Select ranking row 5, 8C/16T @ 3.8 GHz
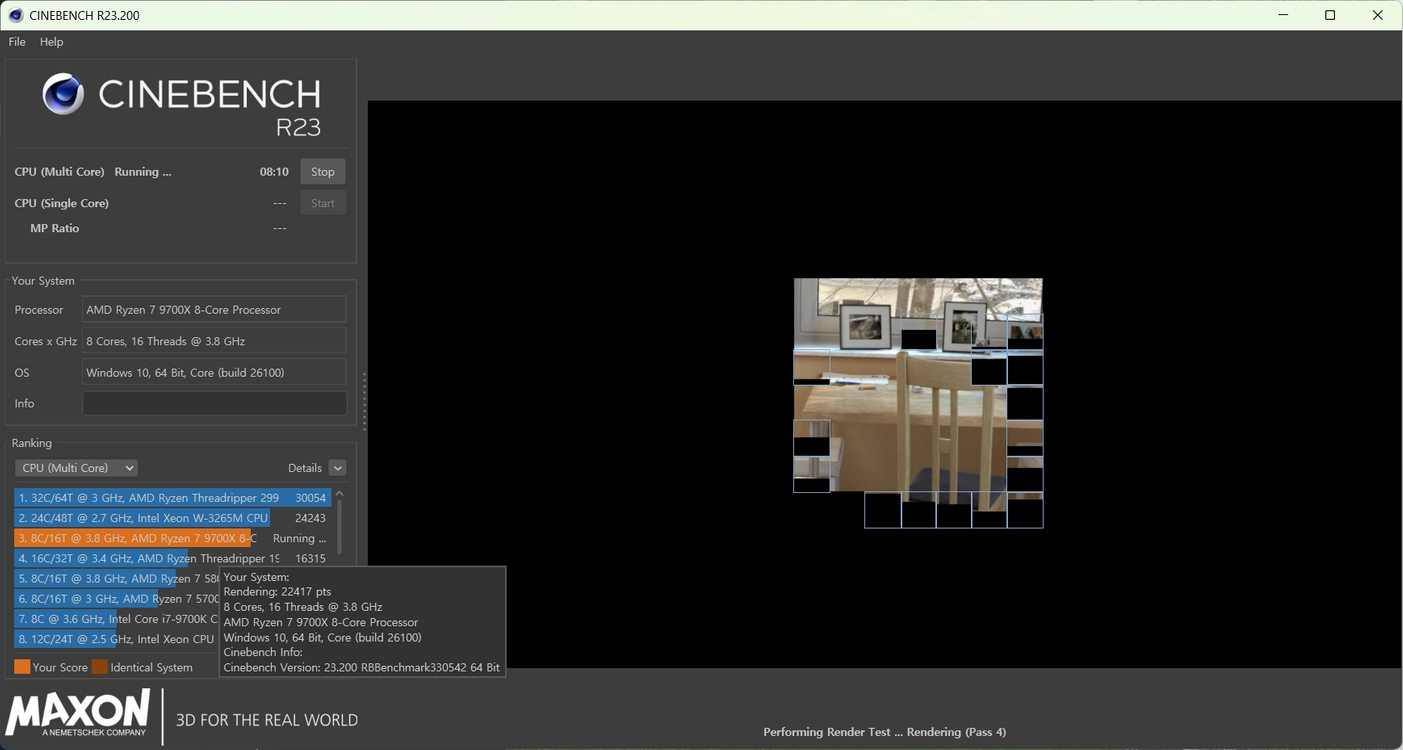Image resolution: width=1403 pixels, height=750 pixels. pos(116,578)
